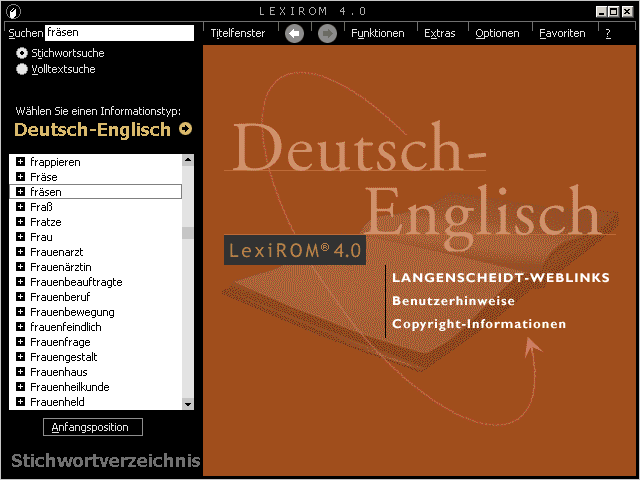Open the Titelfenster menu

coord(238,33)
